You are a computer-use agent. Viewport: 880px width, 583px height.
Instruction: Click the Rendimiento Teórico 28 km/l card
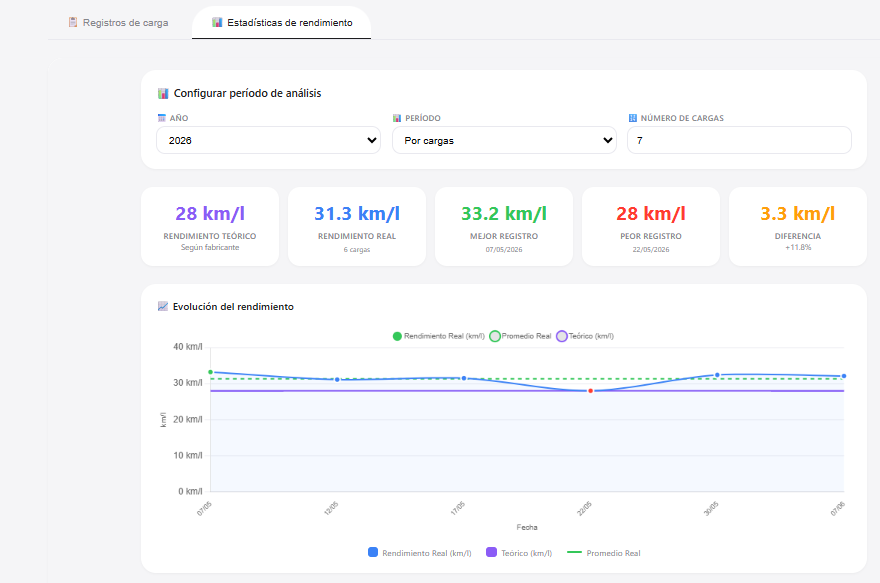click(x=210, y=227)
